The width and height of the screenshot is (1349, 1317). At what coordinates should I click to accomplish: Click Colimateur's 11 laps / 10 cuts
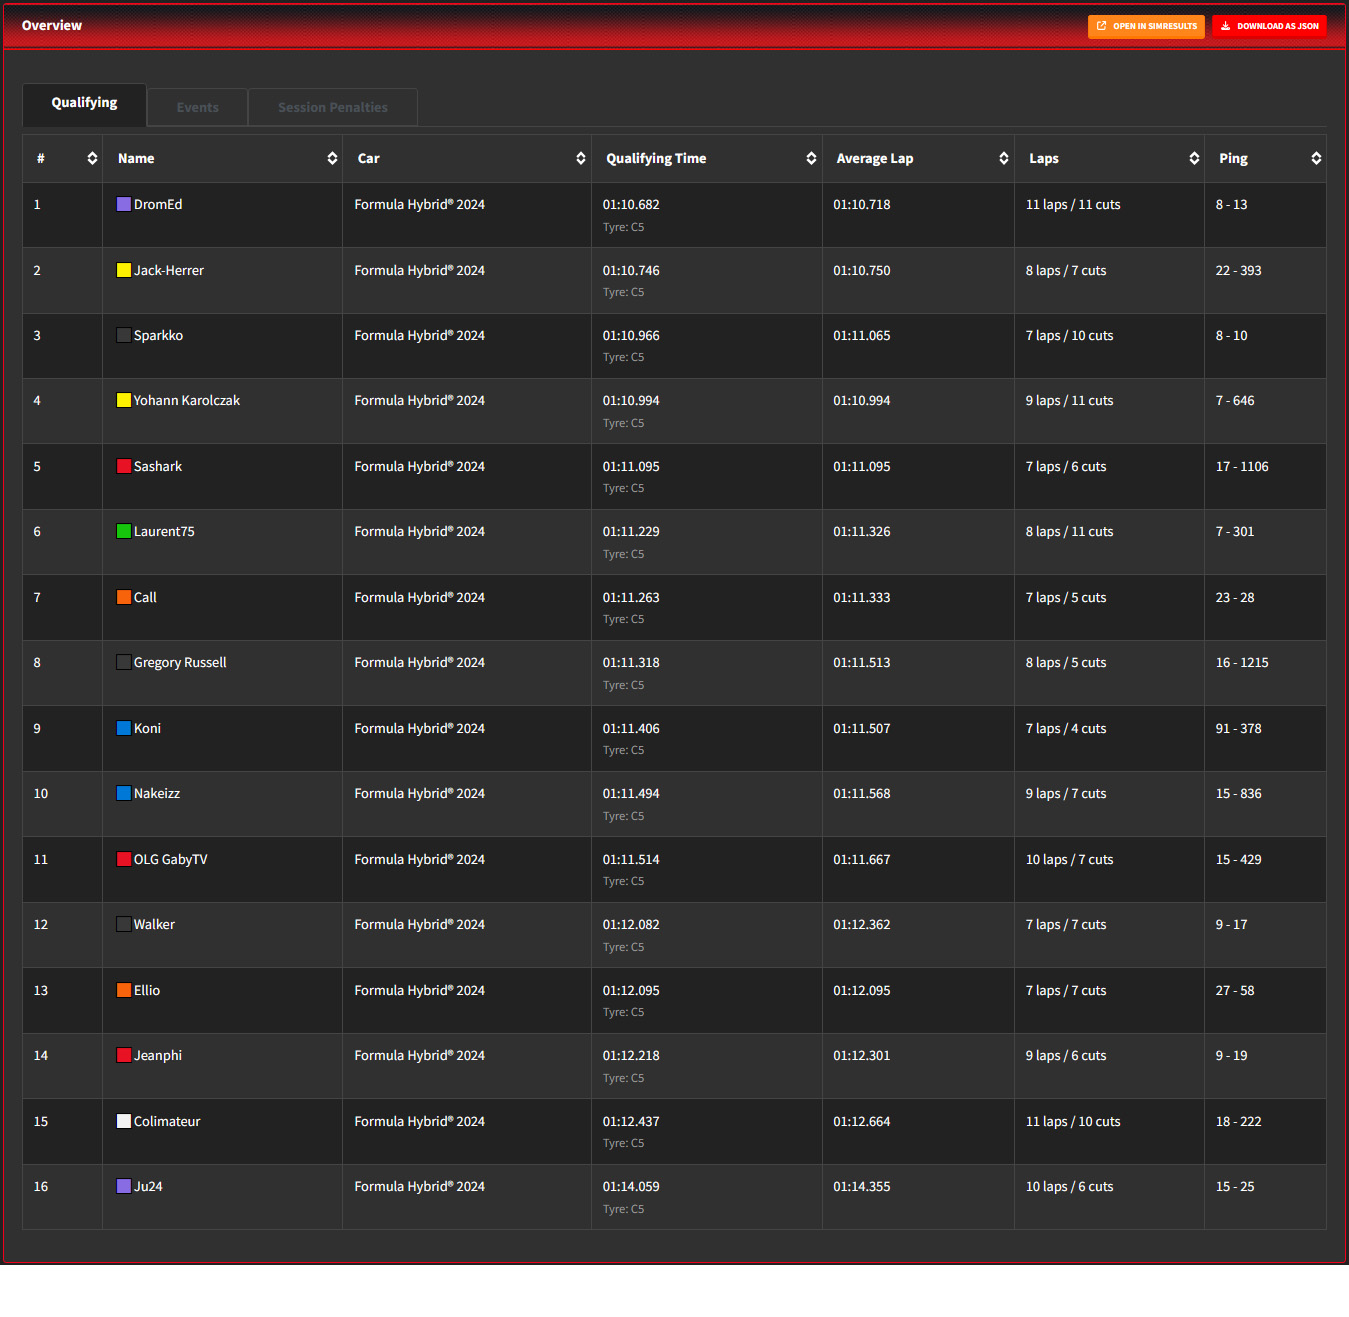[x=1073, y=1121]
